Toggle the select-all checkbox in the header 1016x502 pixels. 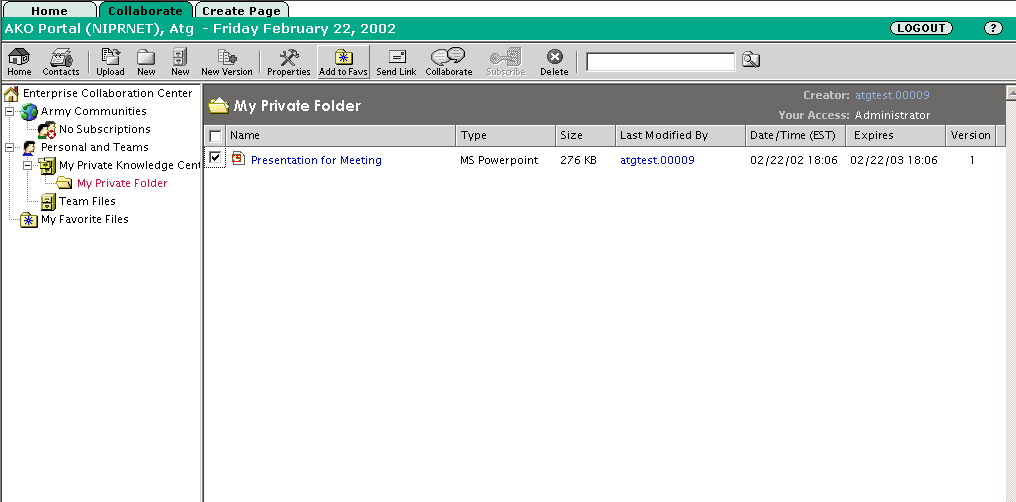[x=215, y=136]
